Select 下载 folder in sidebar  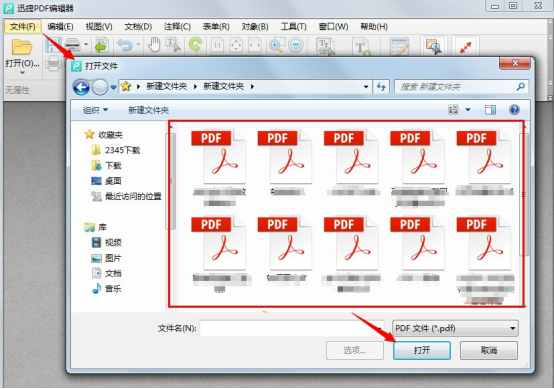pyautogui.click(x=106, y=165)
